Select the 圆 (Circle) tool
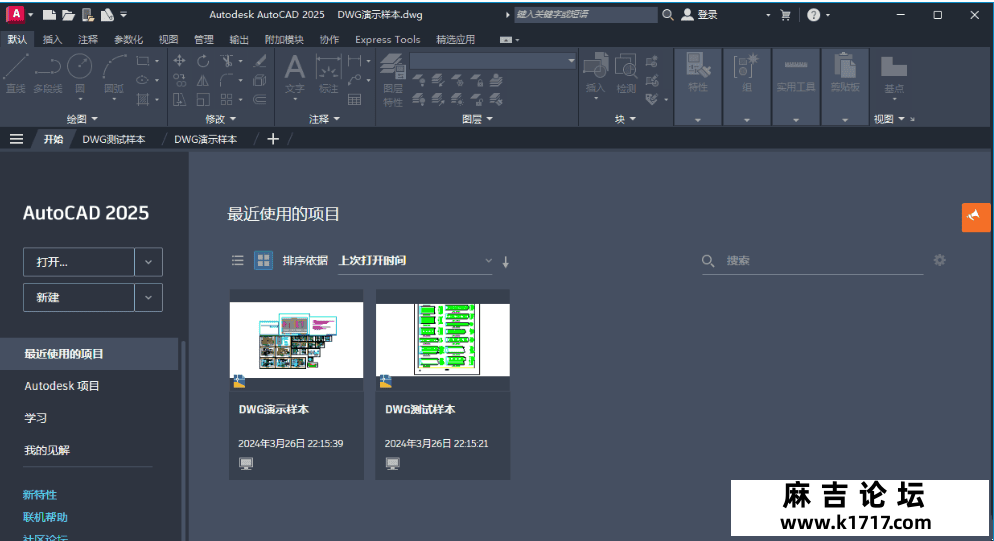Viewport: 994px width, 541px height. (80, 74)
